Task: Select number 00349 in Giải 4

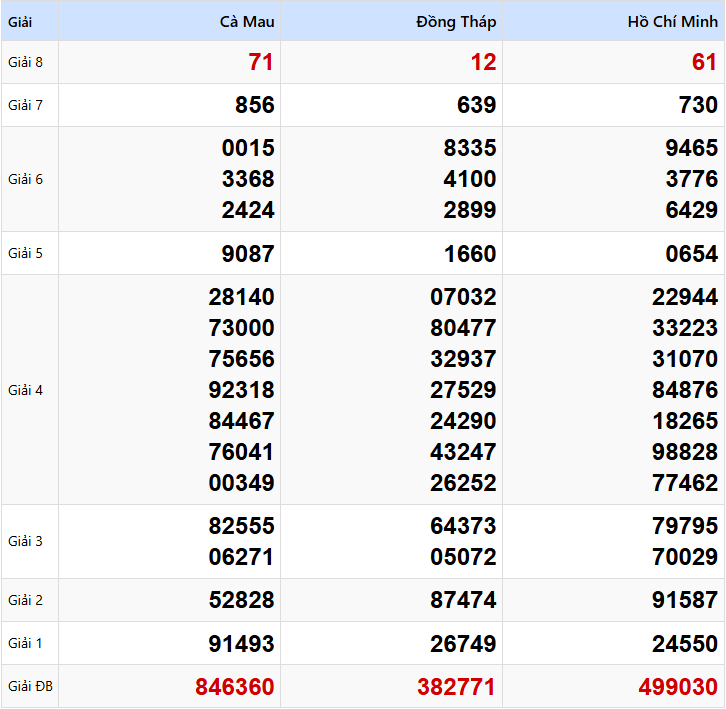Action: point(241,483)
